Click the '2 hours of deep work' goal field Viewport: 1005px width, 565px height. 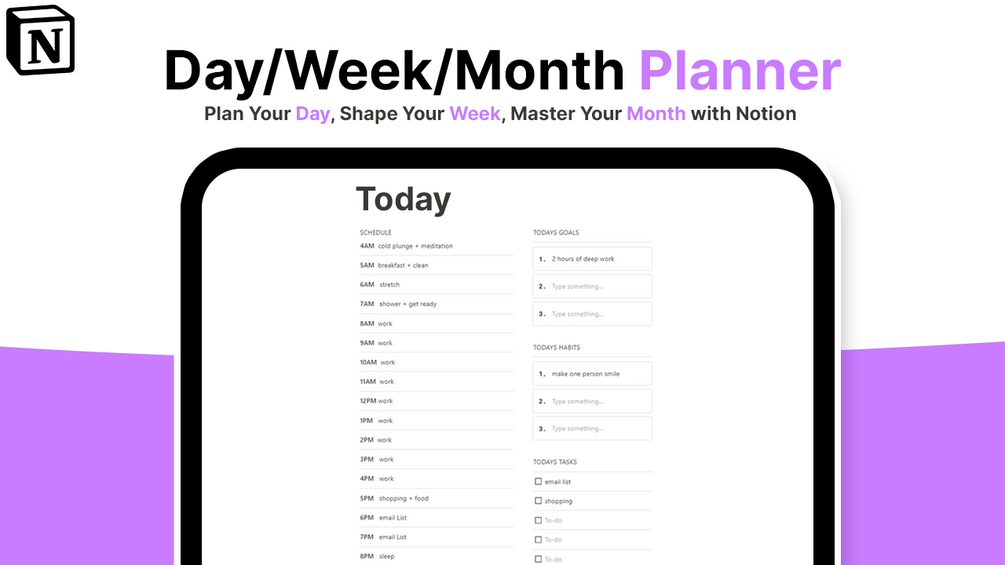point(592,259)
